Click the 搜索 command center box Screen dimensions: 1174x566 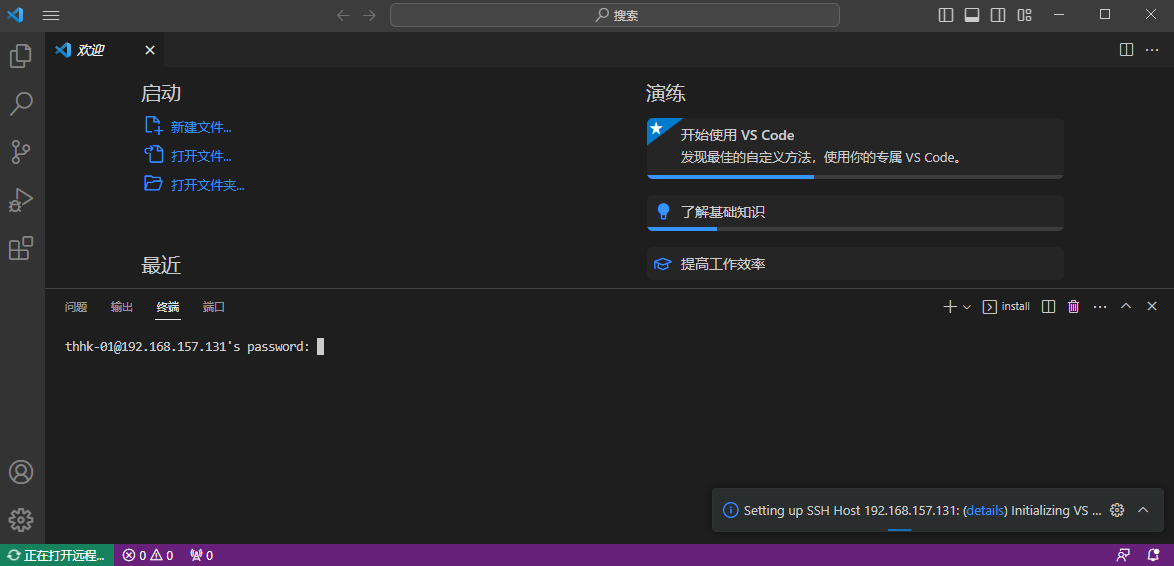pos(615,15)
